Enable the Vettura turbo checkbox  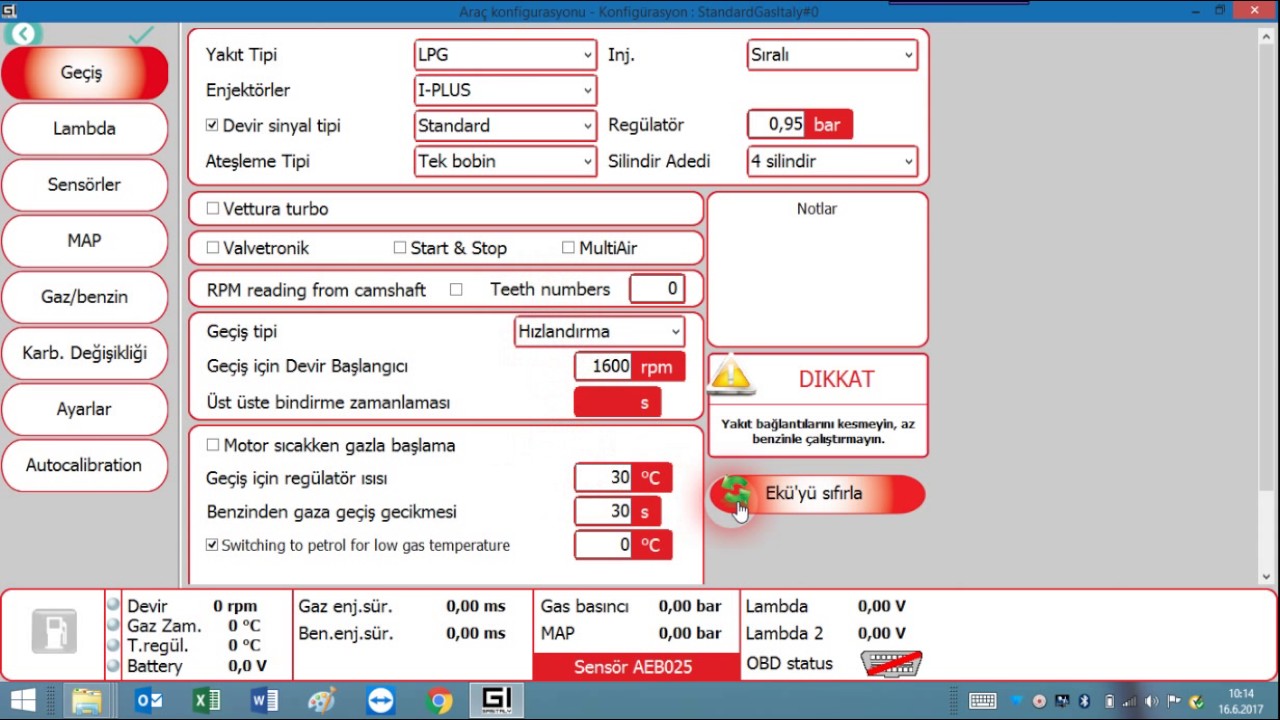[212, 209]
